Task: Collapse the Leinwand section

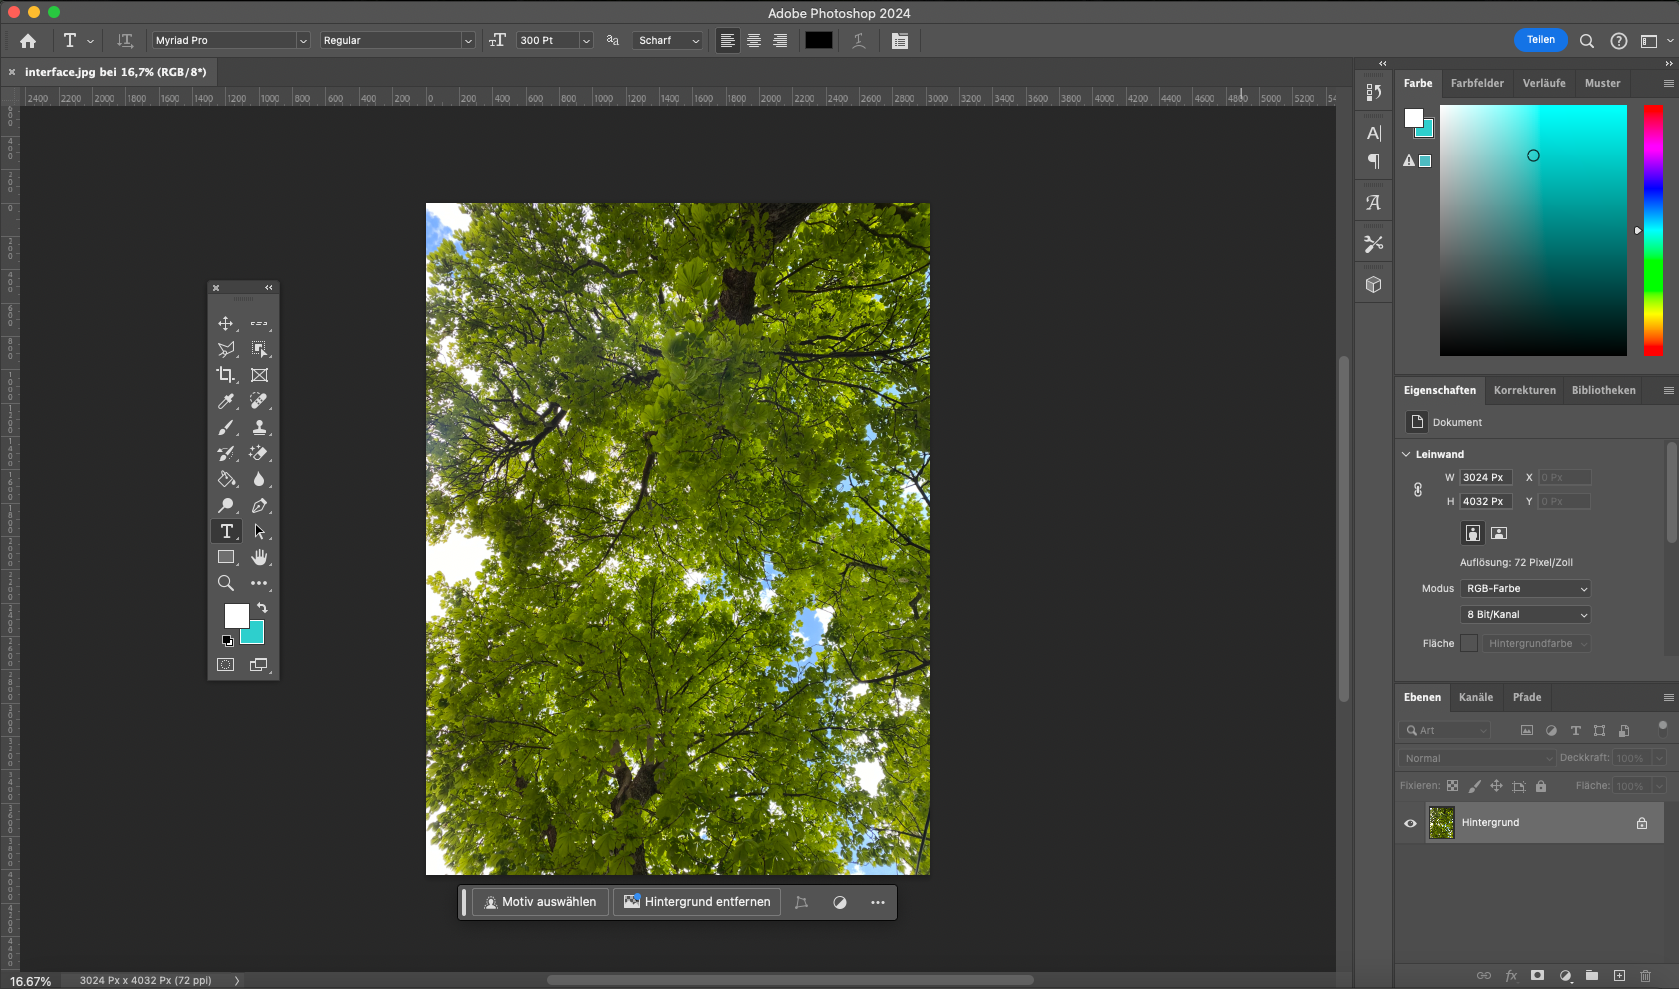Action: [1406, 454]
